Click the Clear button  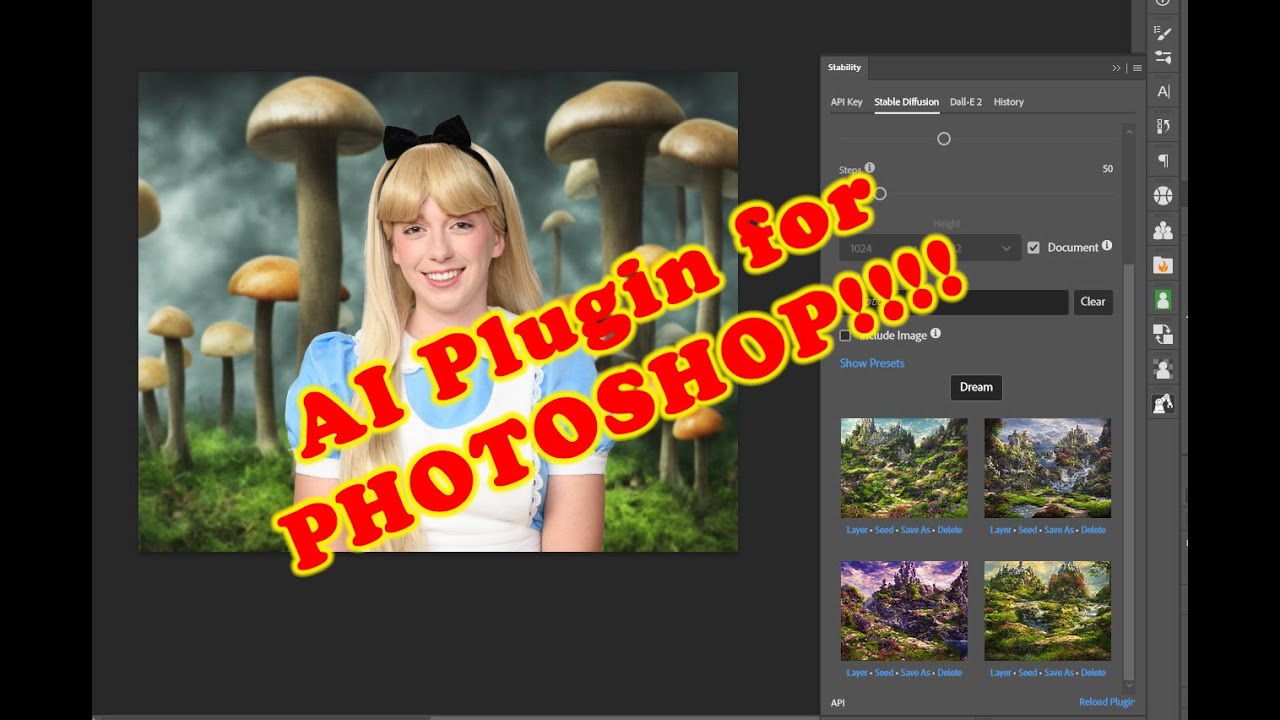pyautogui.click(x=1093, y=302)
